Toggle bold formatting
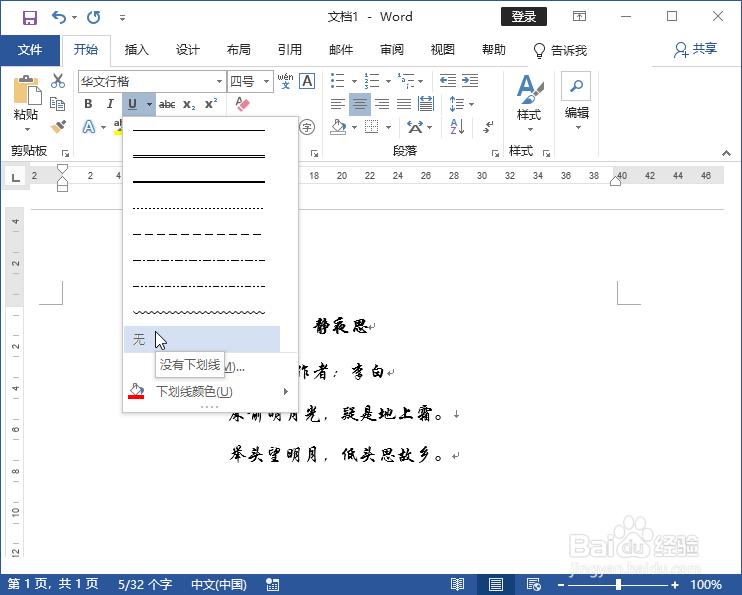 (x=88, y=104)
